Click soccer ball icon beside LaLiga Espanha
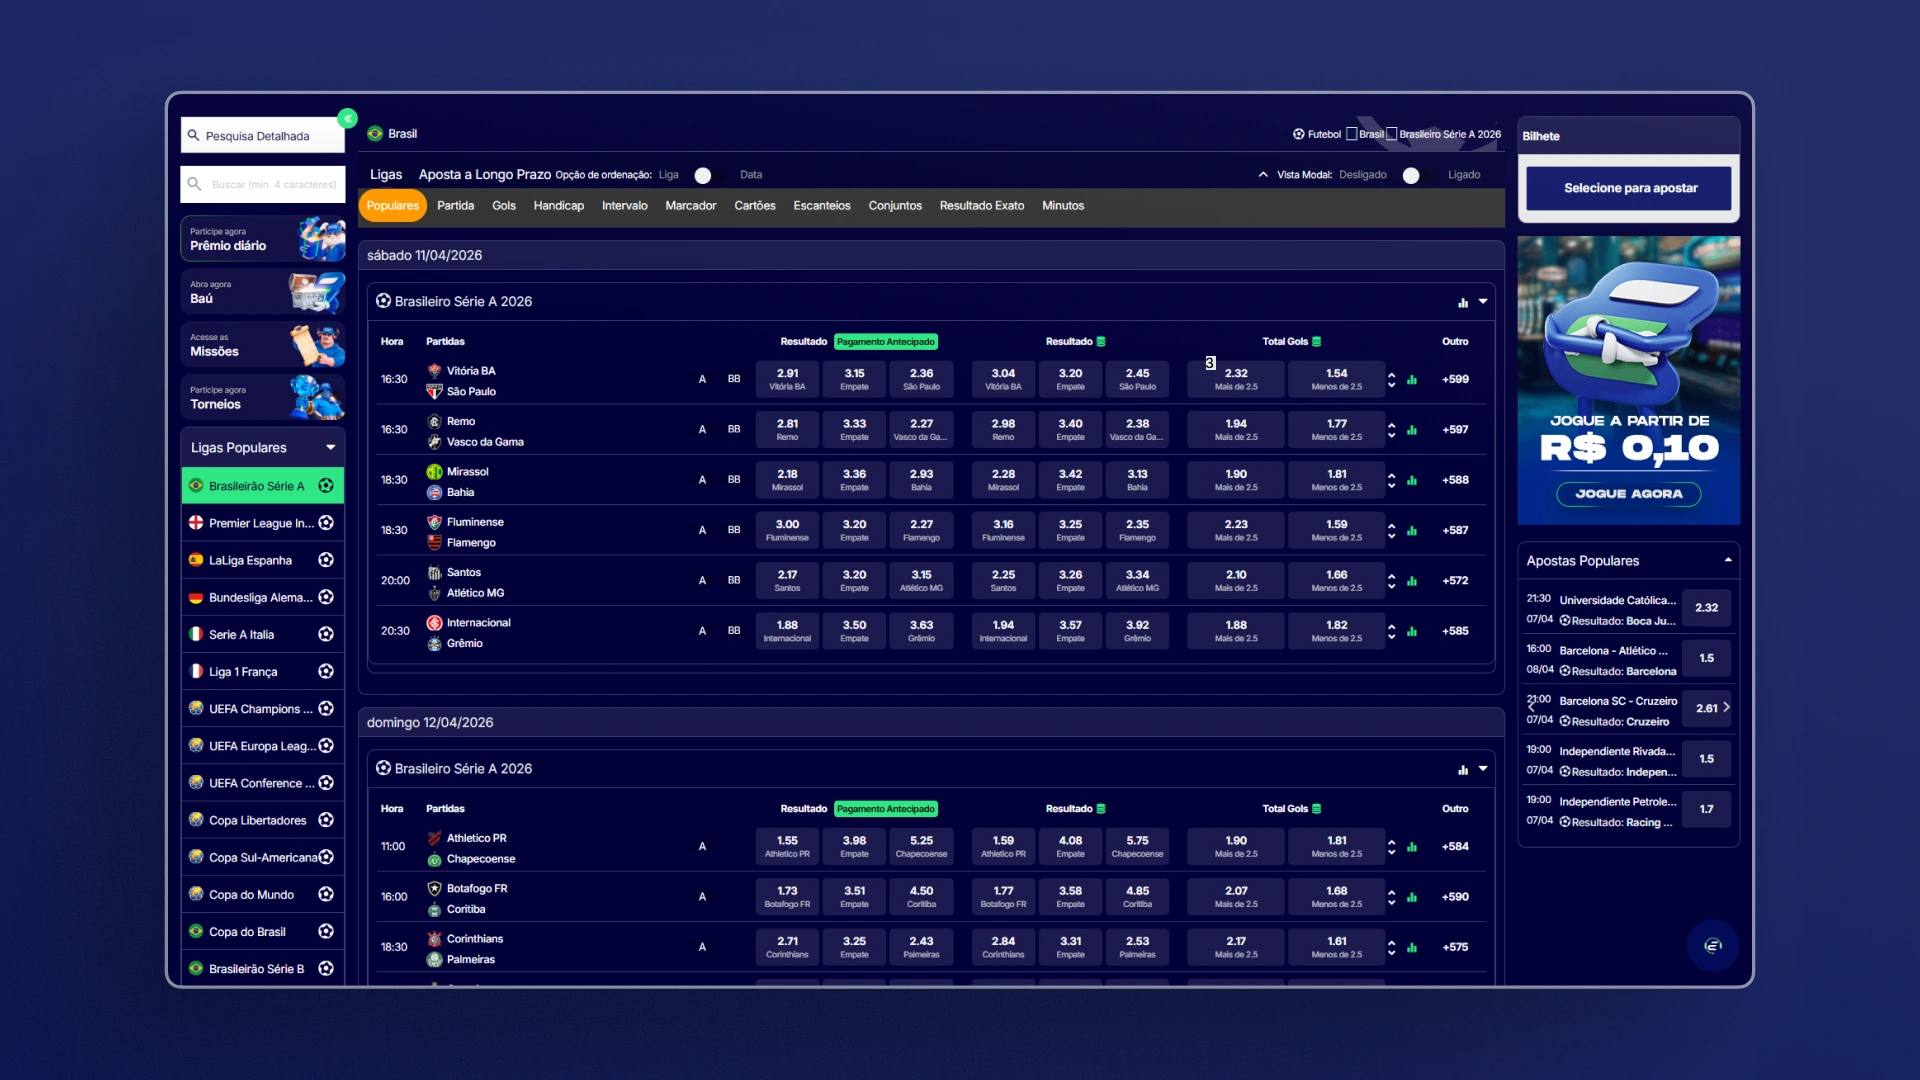 point(326,560)
